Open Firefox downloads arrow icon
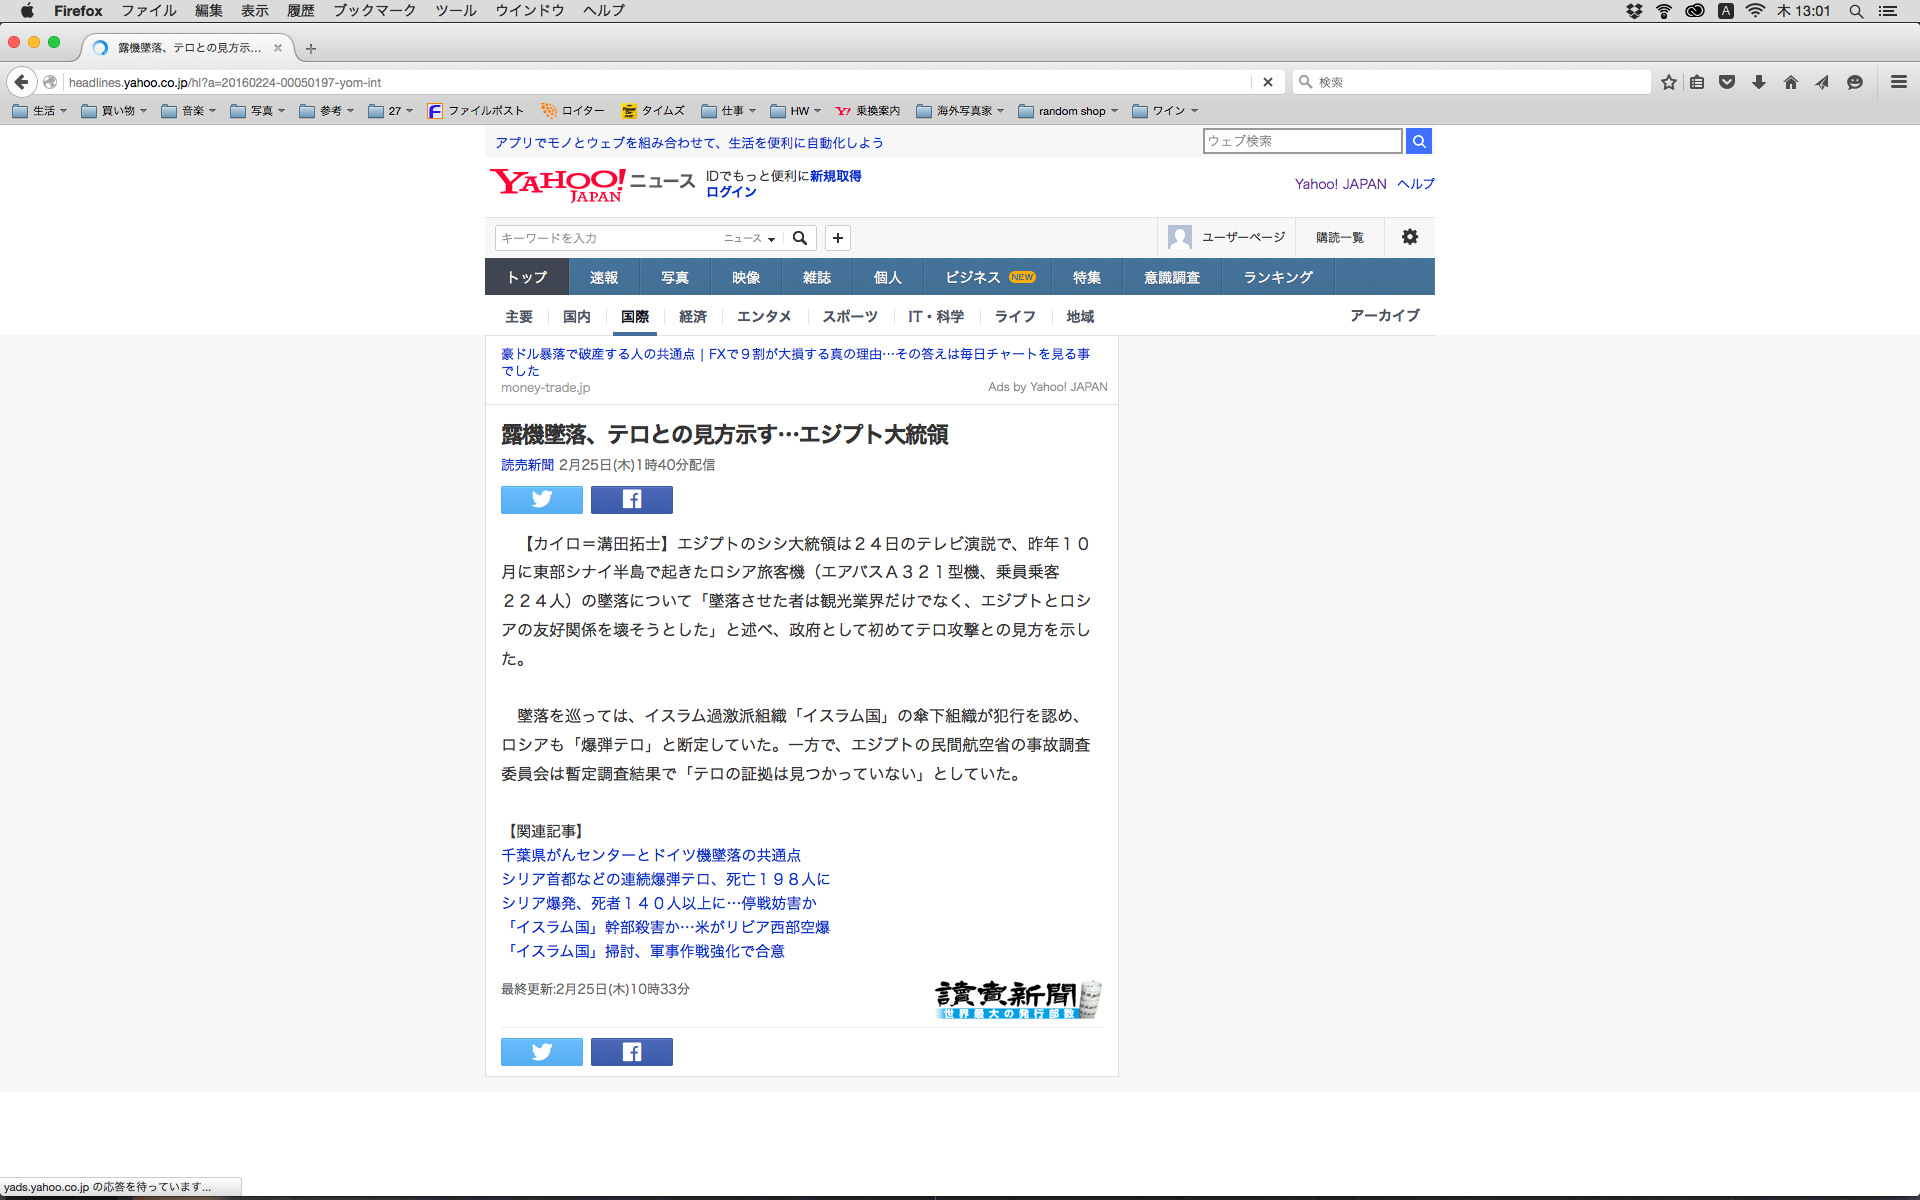The image size is (1920, 1200). pyautogui.click(x=1759, y=82)
